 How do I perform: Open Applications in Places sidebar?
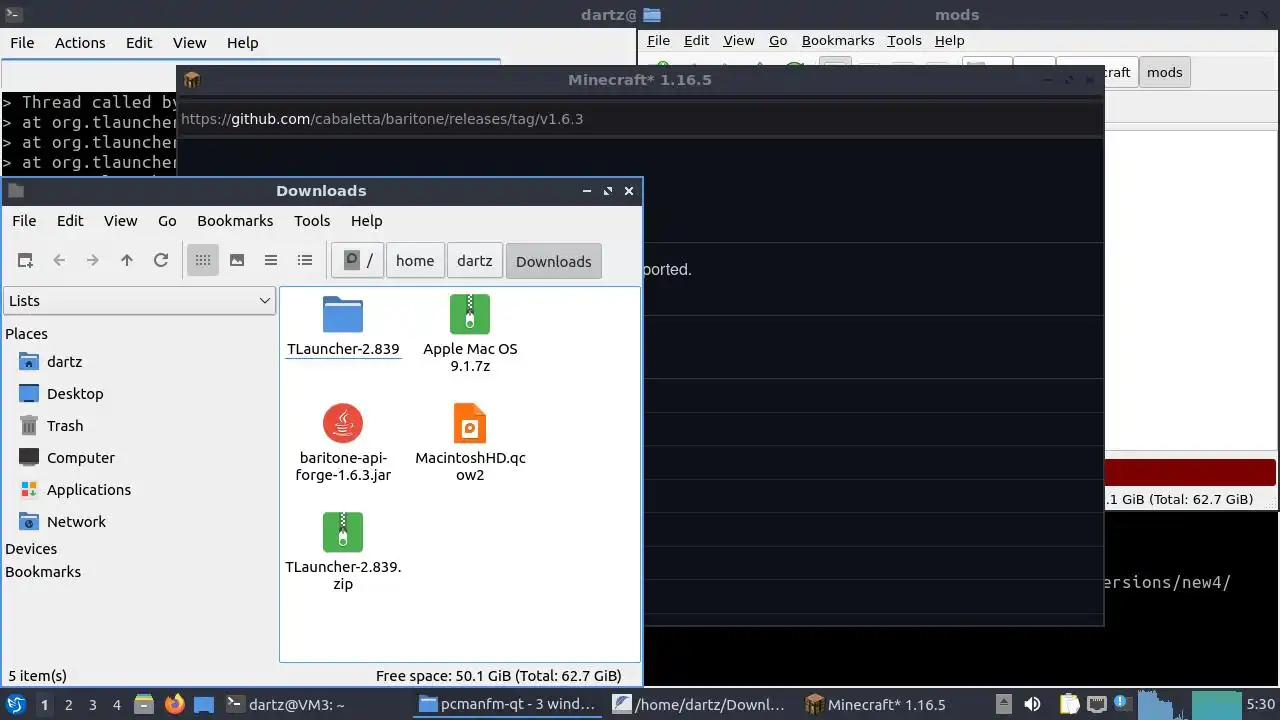(x=89, y=490)
